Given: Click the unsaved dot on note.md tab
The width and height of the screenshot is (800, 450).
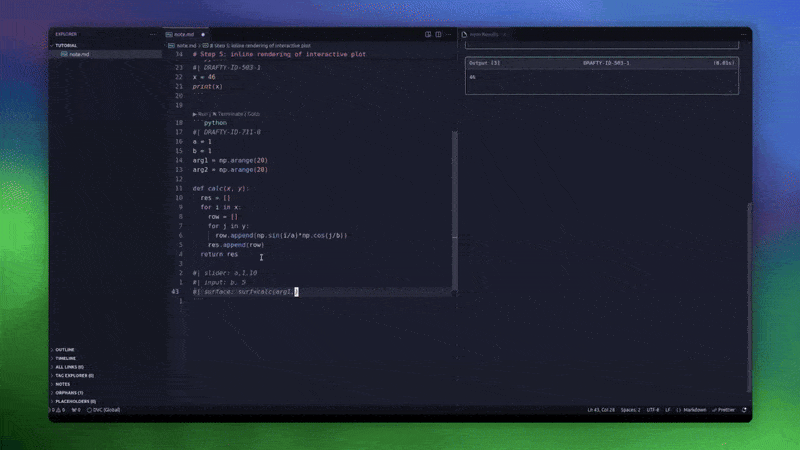Looking at the screenshot, I should tap(203, 35).
